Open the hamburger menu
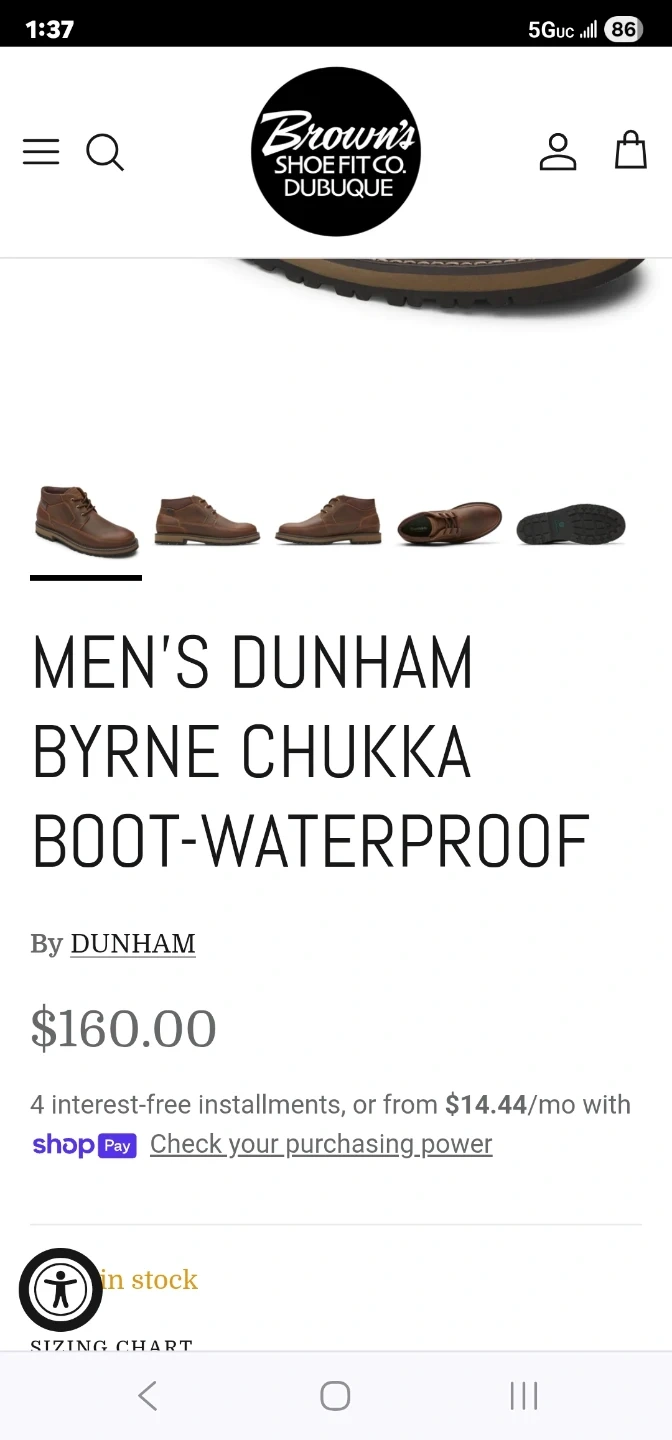 pos(41,152)
